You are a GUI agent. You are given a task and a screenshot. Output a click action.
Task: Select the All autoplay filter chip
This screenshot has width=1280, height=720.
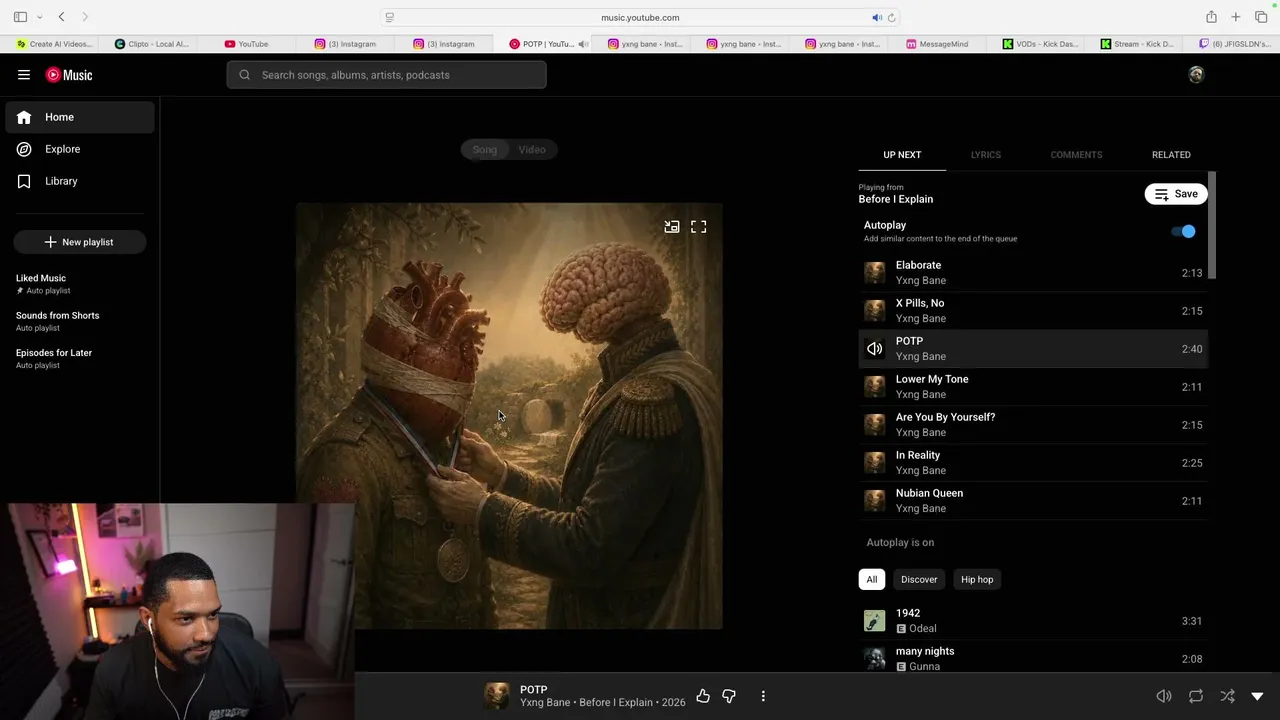(872, 580)
